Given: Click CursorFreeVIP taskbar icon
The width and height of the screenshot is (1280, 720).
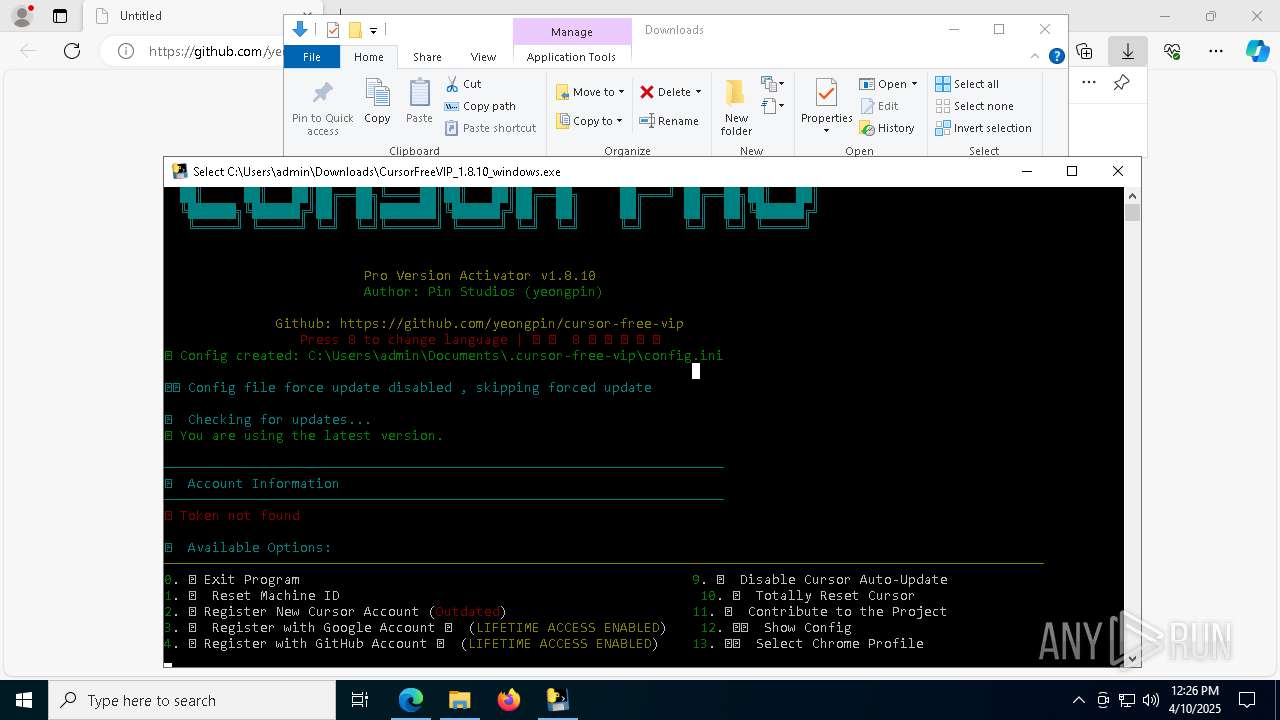Looking at the screenshot, I should pyautogui.click(x=557, y=700).
